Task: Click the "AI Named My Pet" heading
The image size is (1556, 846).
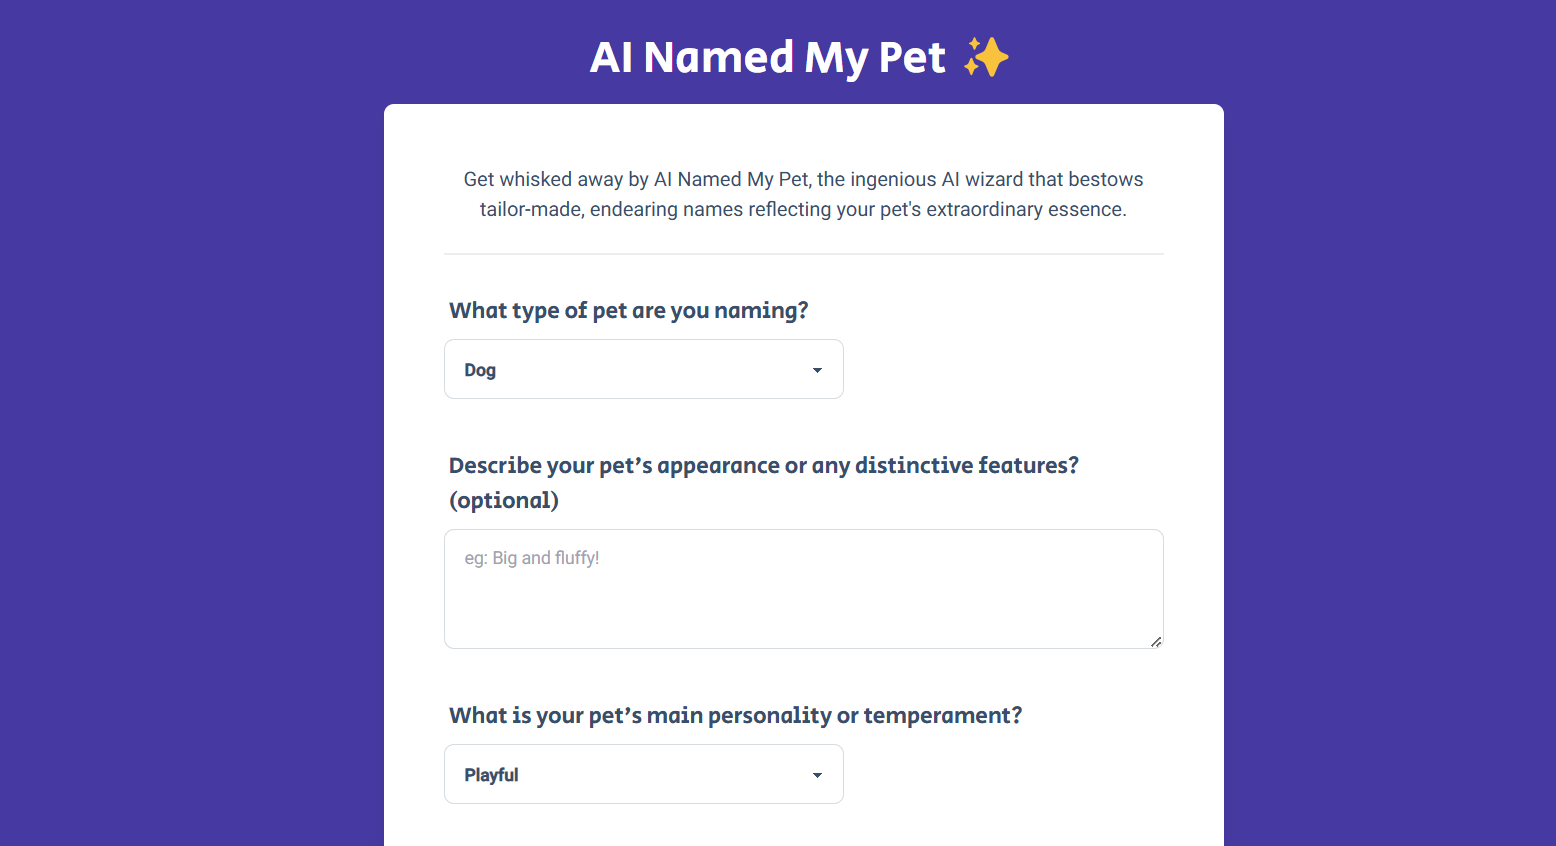Action: tap(767, 58)
